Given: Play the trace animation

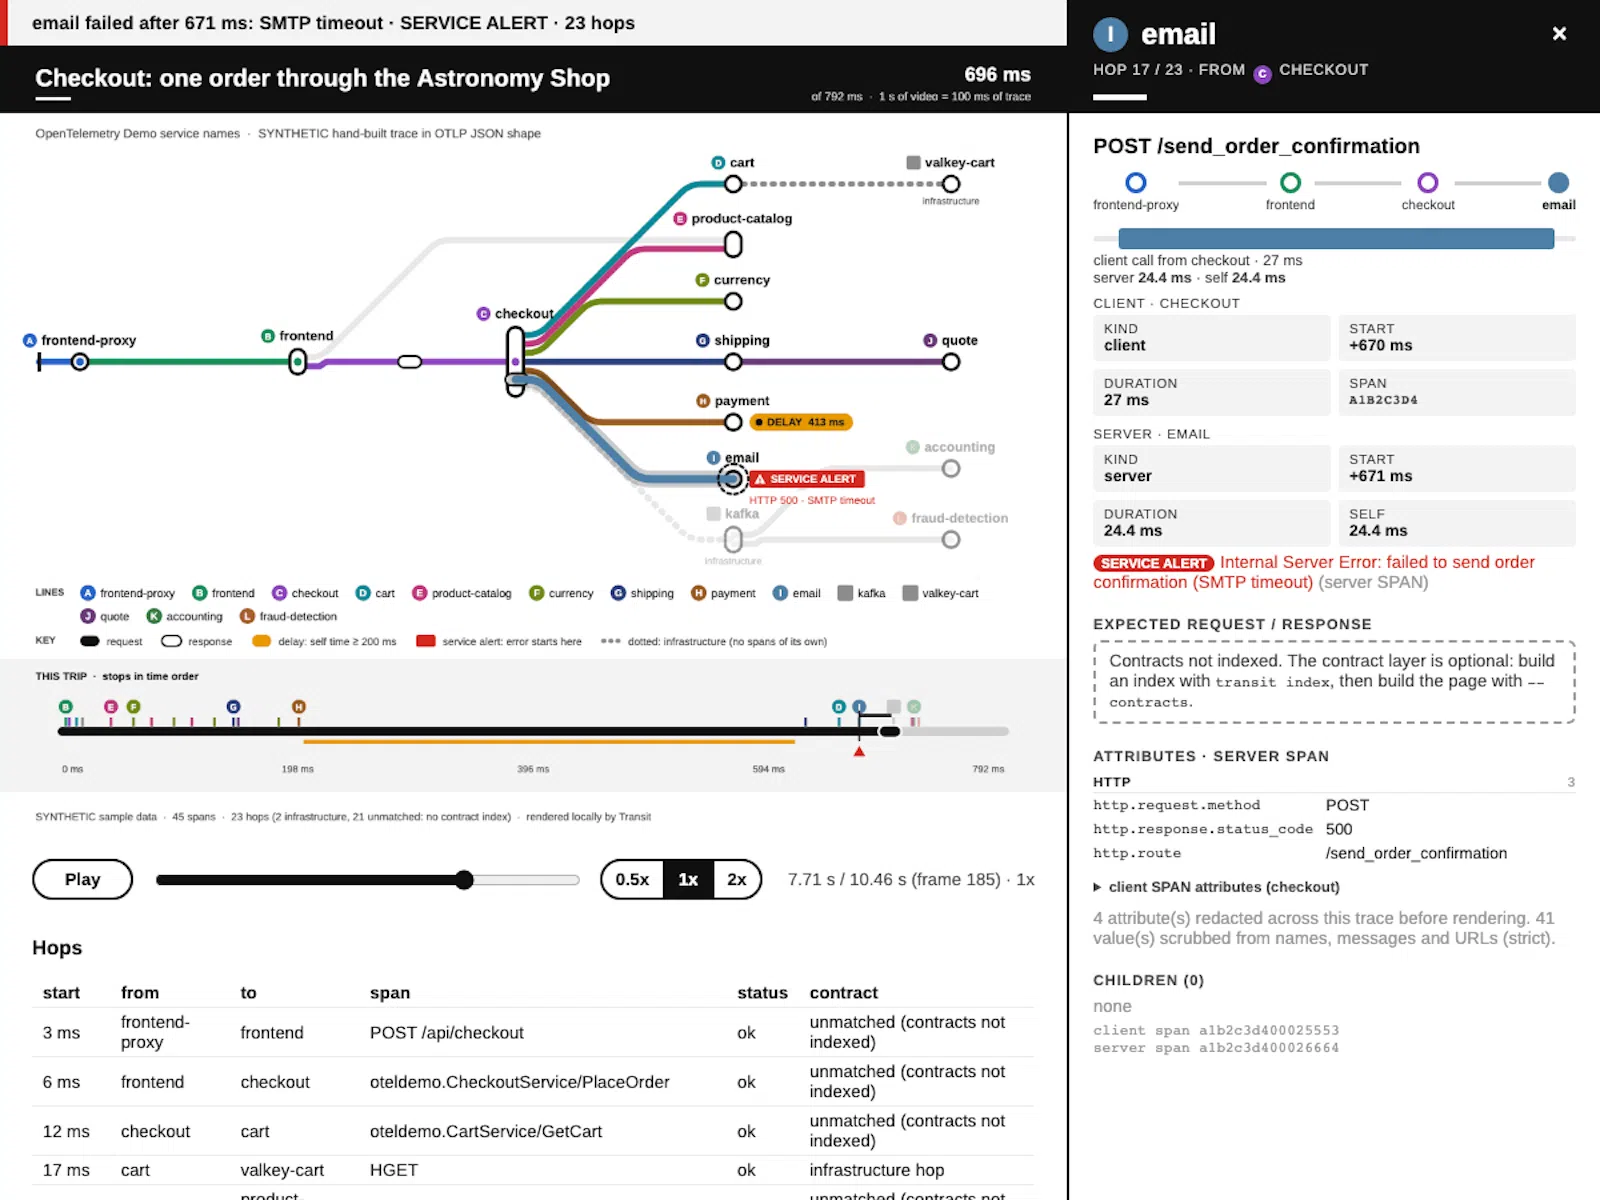Looking at the screenshot, I should point(82,879).
